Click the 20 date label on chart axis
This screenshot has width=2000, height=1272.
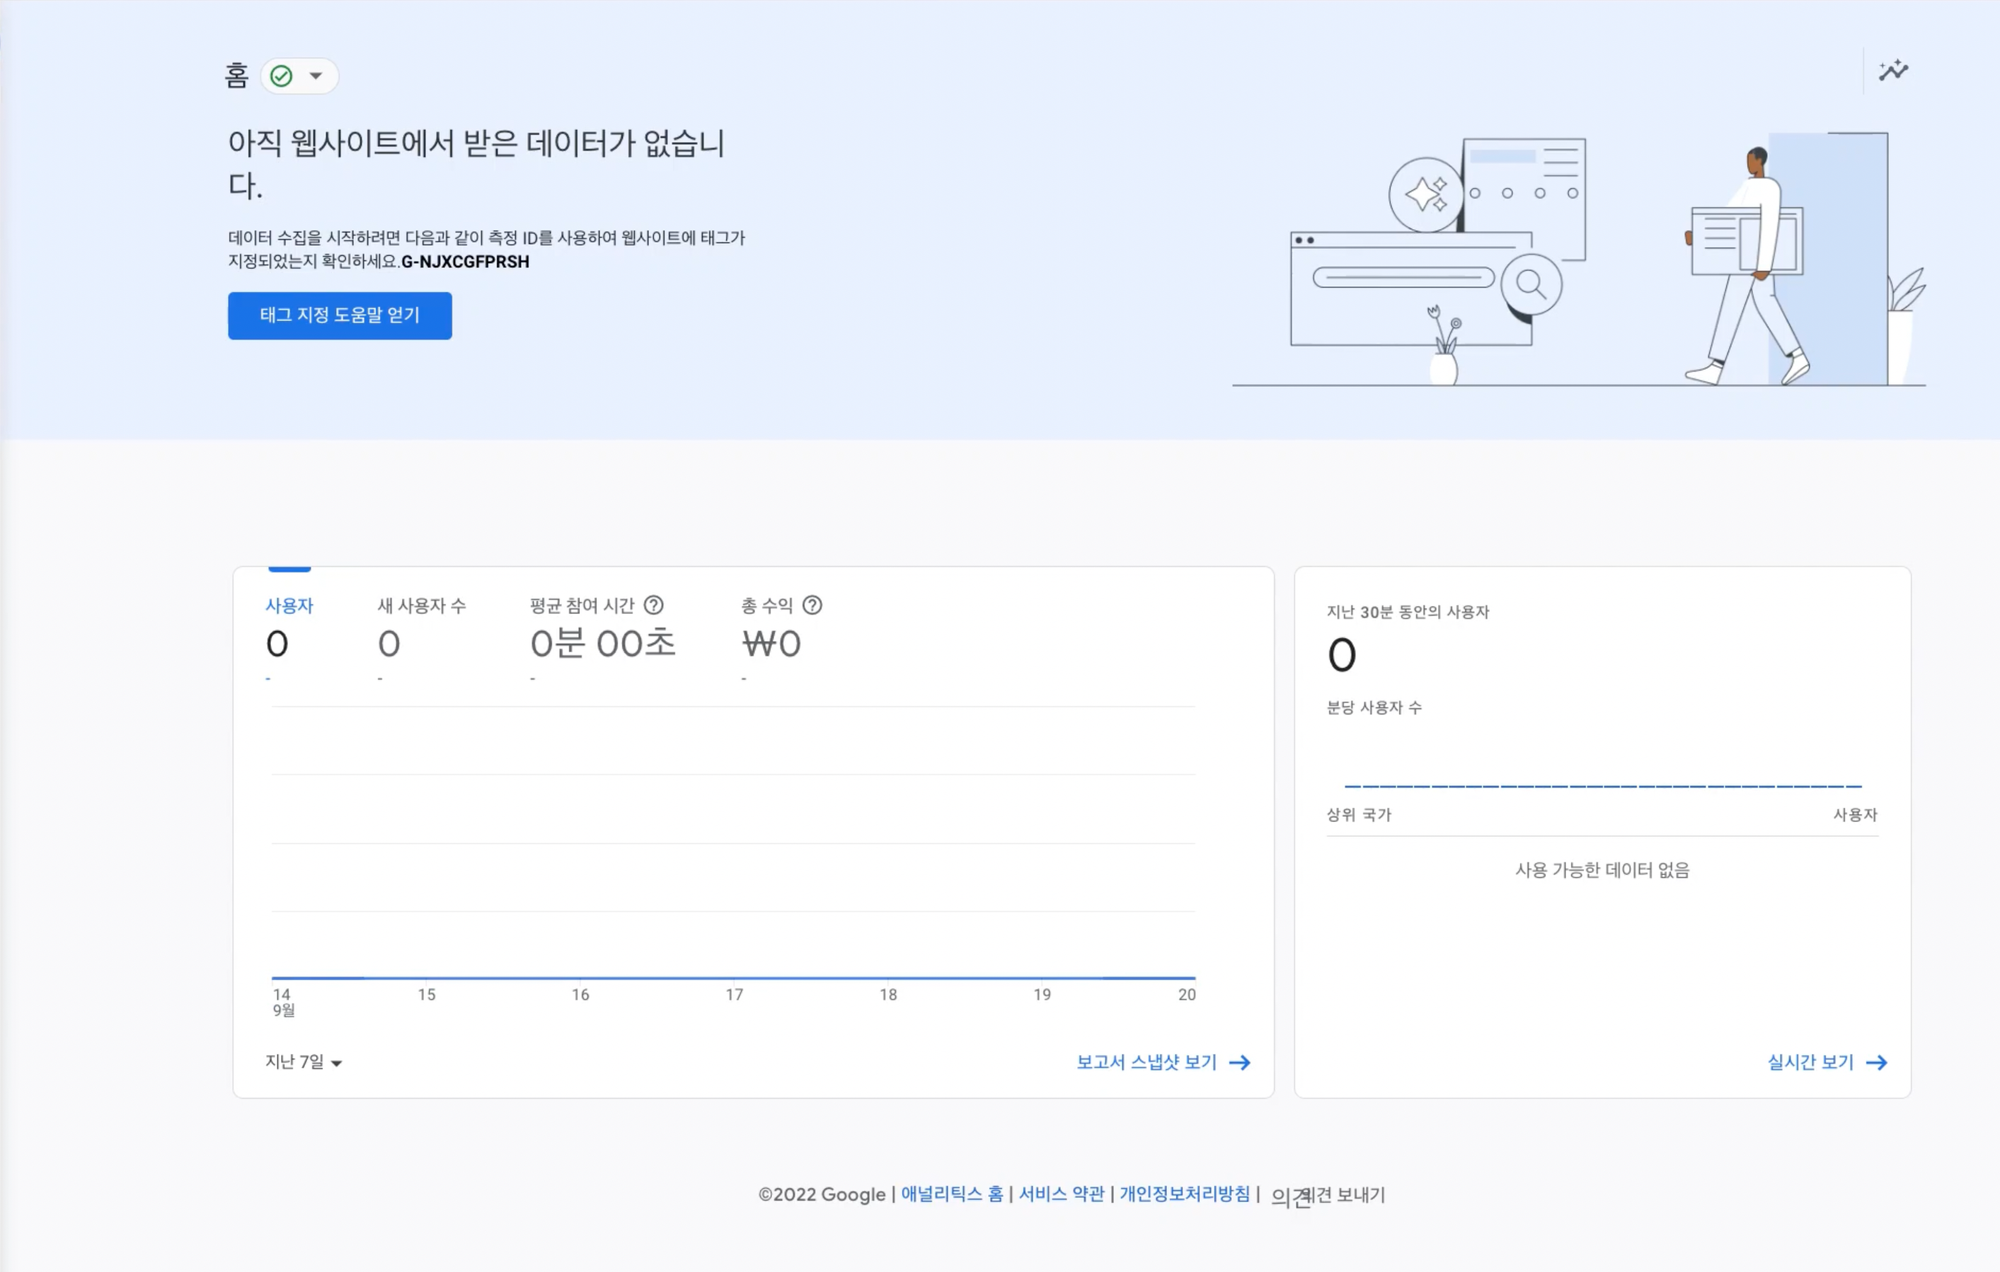tap(1186, 995)
